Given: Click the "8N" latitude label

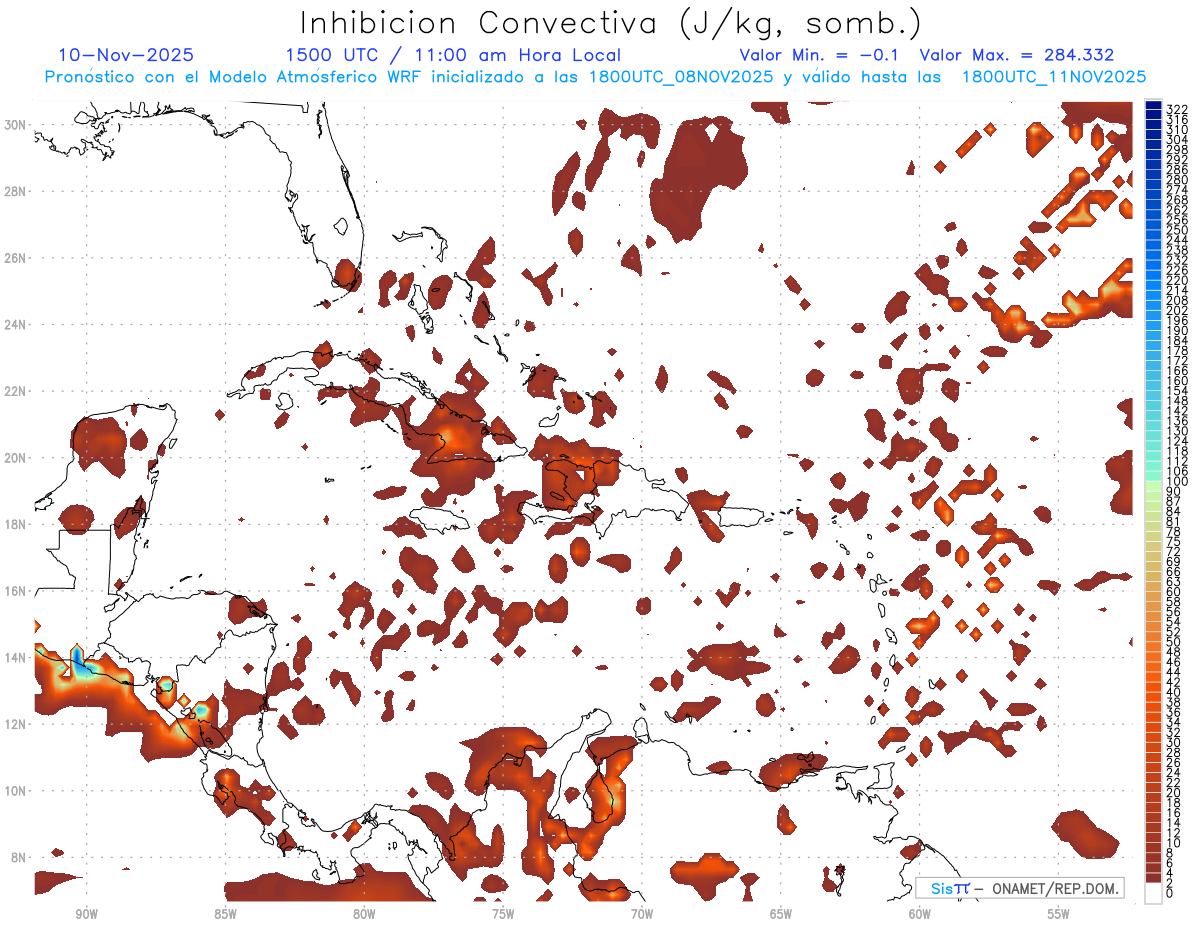Looking at the screenshot, I should coord(19,857).
